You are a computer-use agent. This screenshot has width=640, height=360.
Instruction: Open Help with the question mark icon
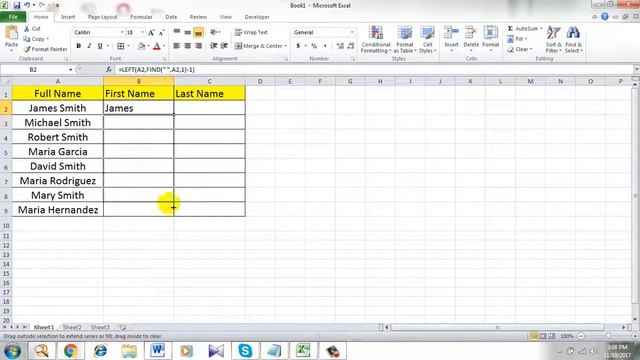(604, 17)
